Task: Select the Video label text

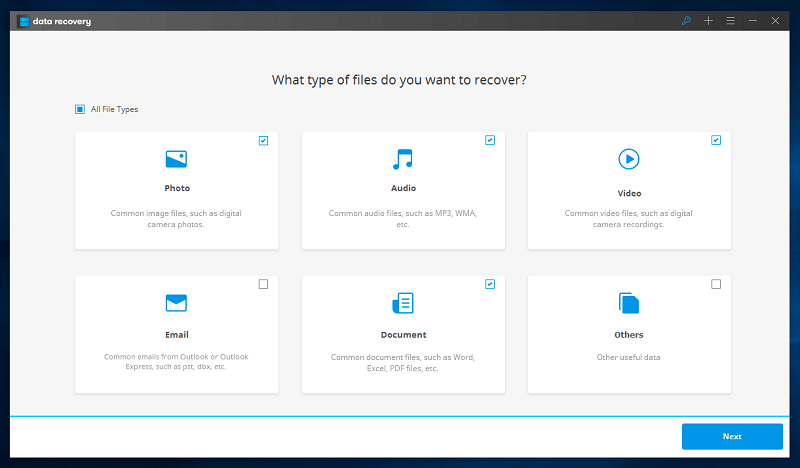Action: [x=629, y=193]
